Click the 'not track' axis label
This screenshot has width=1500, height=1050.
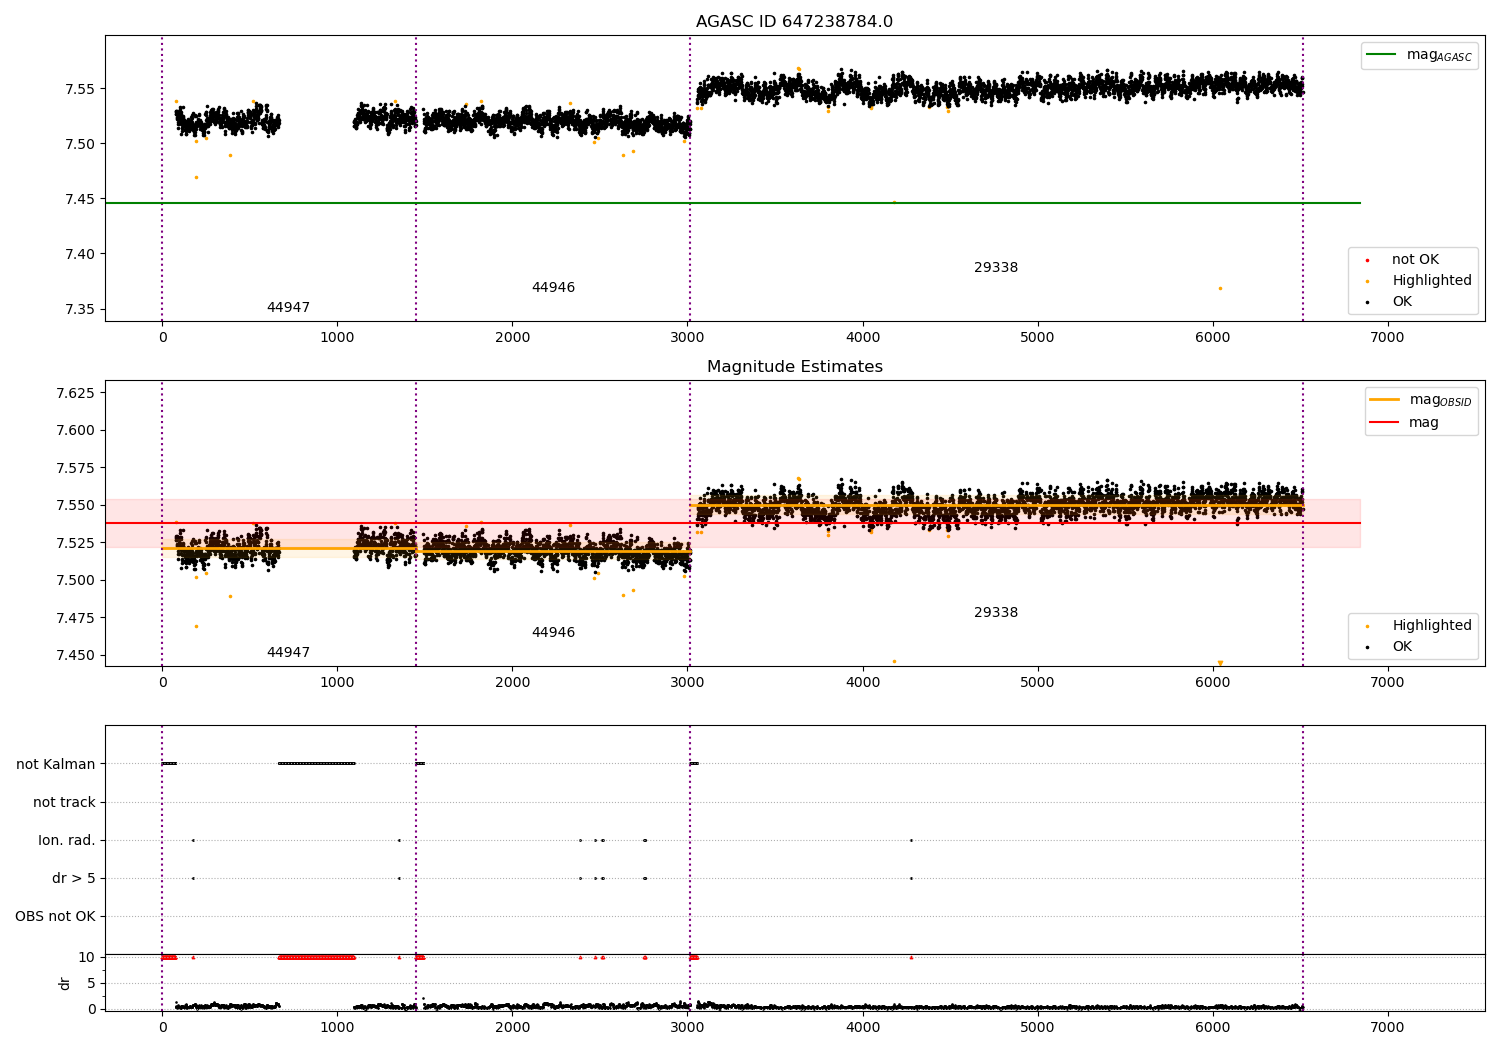[64, 802]
